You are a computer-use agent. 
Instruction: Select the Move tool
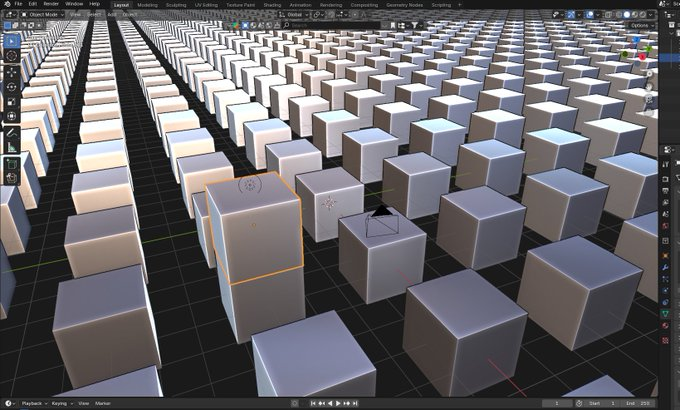click(x=12, y=72)
